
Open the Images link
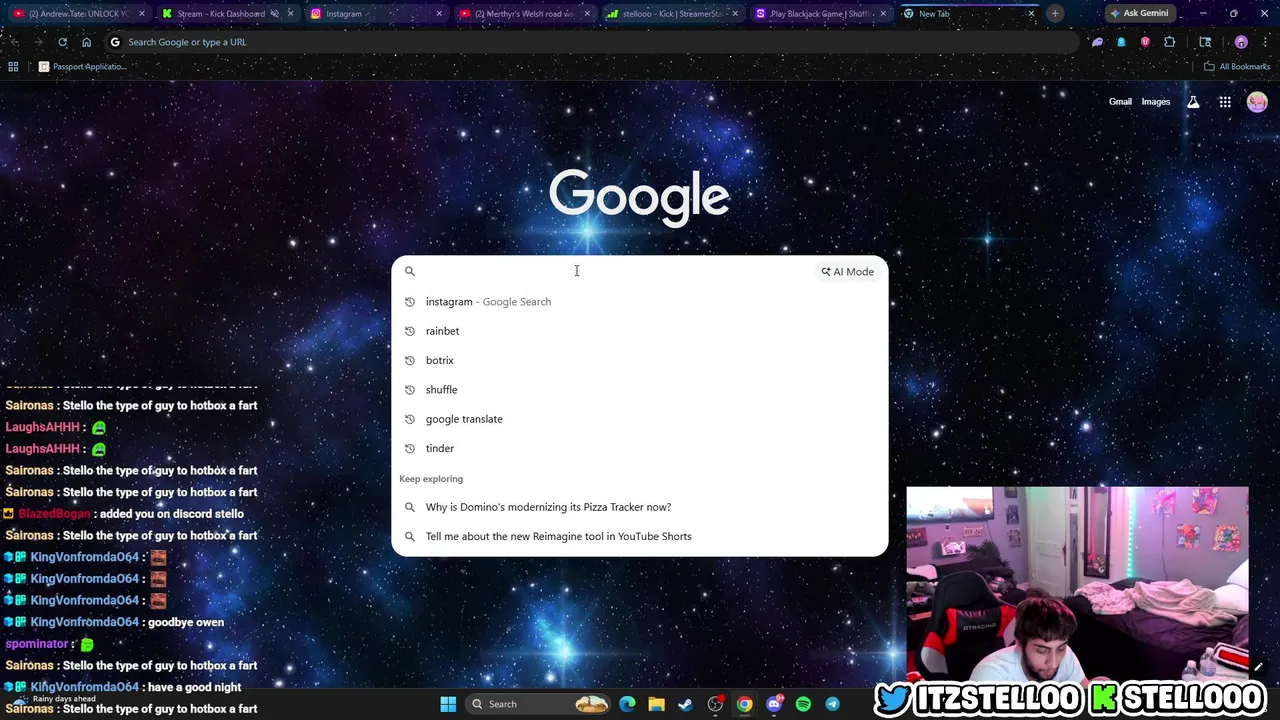point(1156,102)
